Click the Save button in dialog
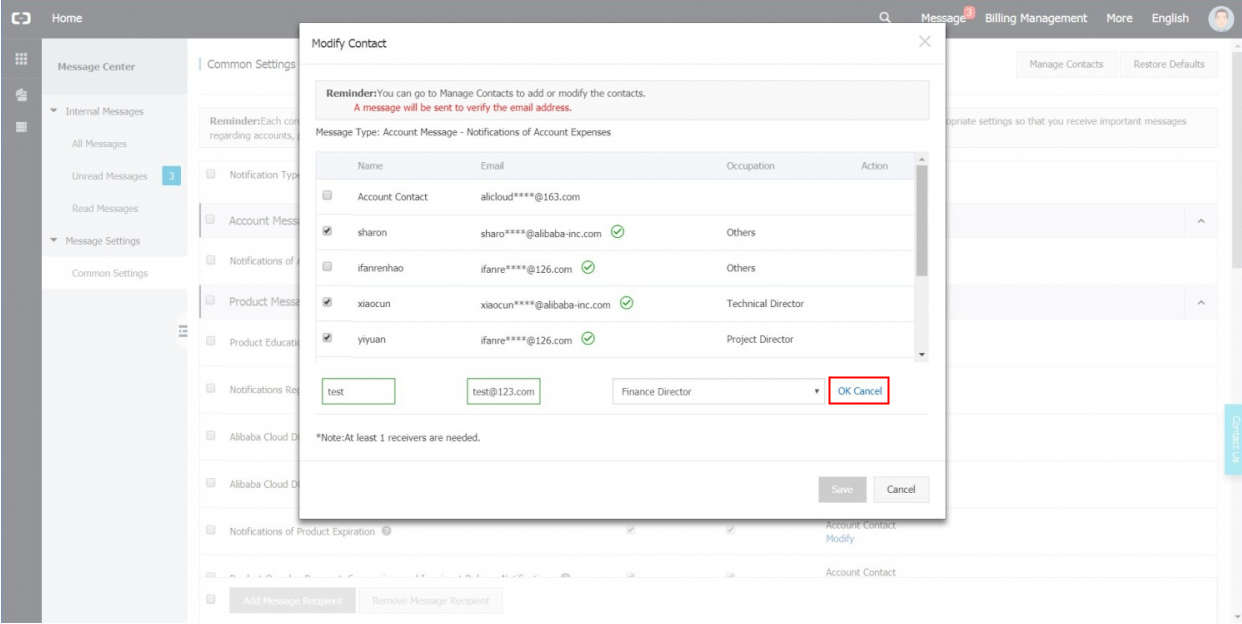 click(842, 489)
